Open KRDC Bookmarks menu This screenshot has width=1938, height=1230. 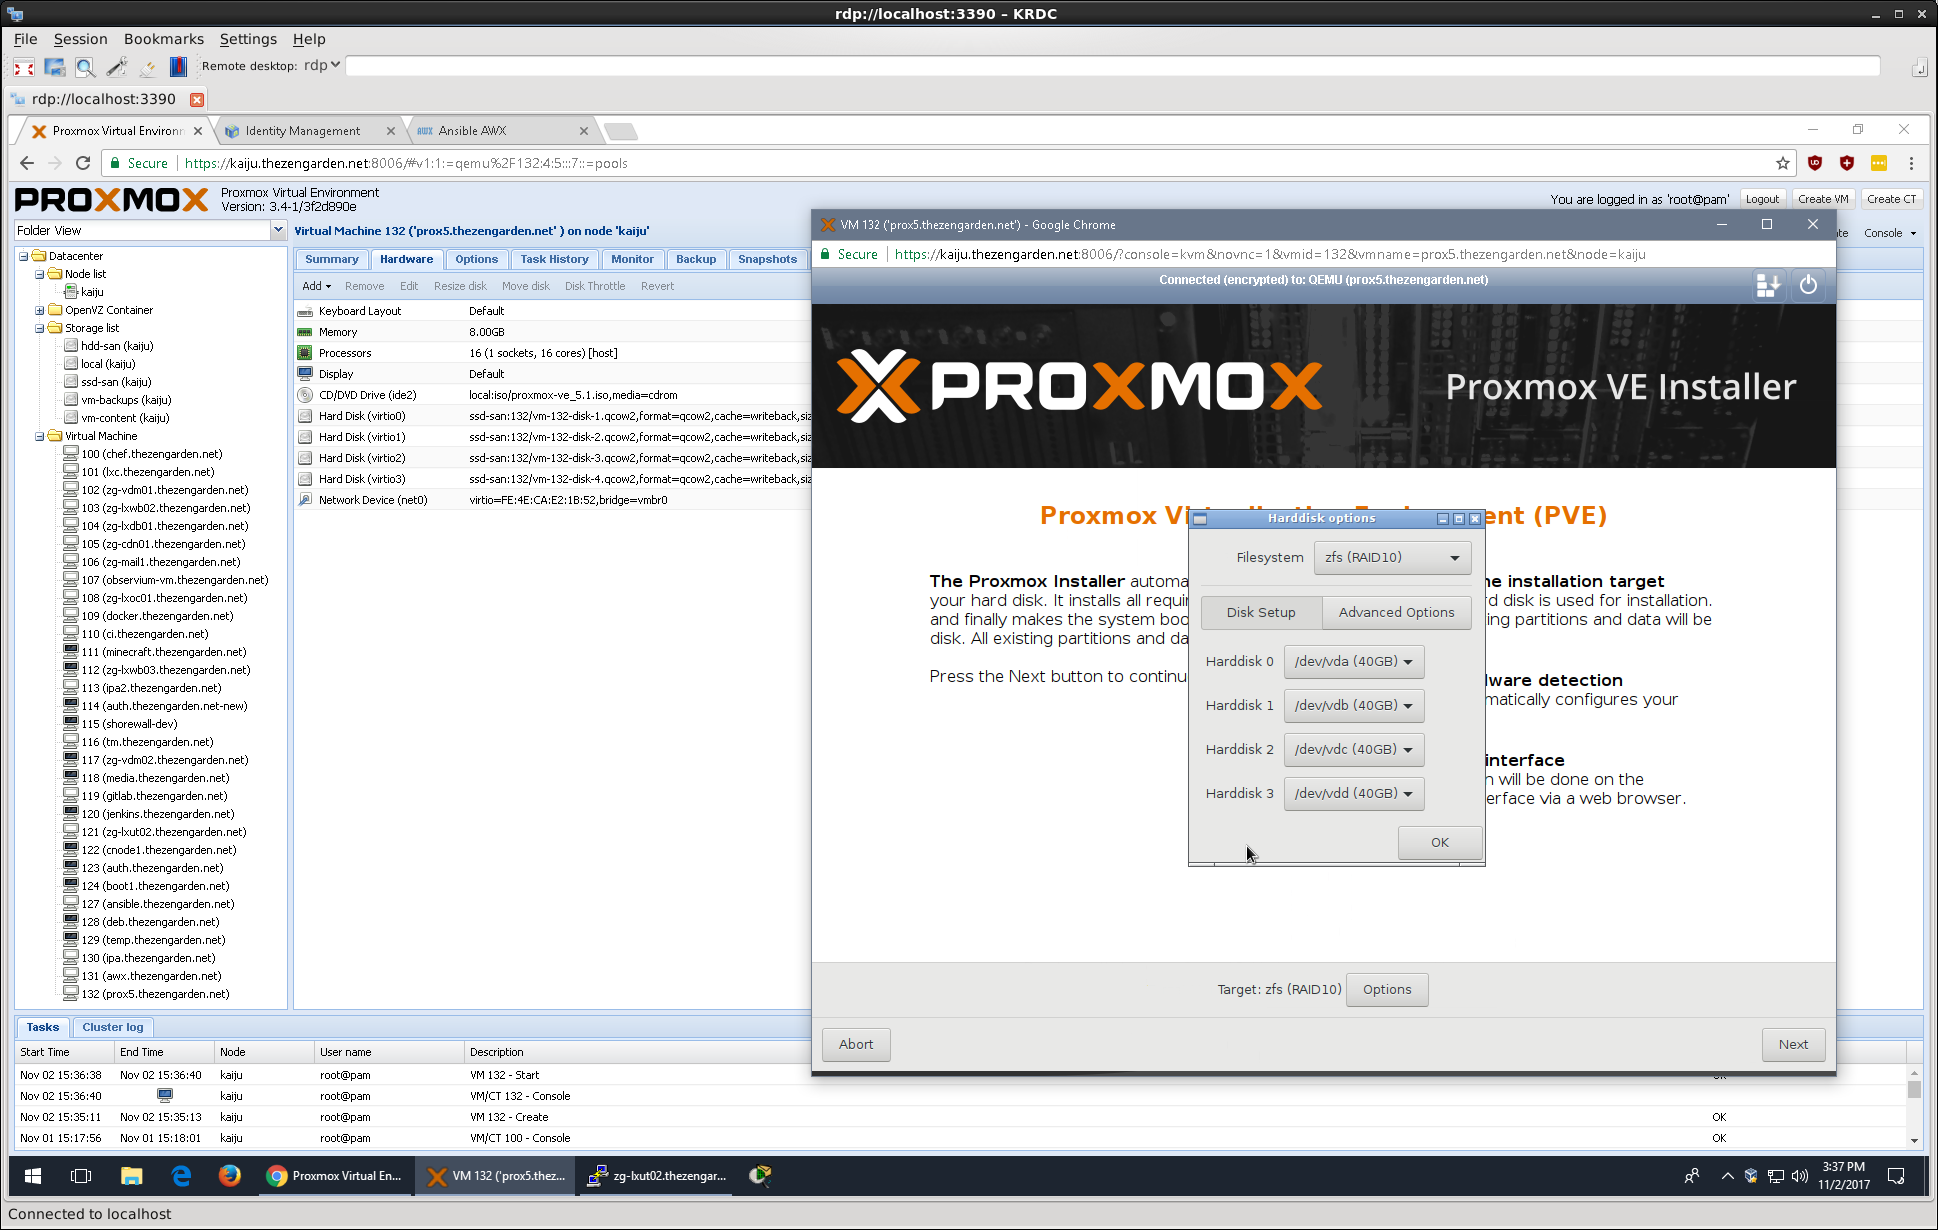coord(164,39)
